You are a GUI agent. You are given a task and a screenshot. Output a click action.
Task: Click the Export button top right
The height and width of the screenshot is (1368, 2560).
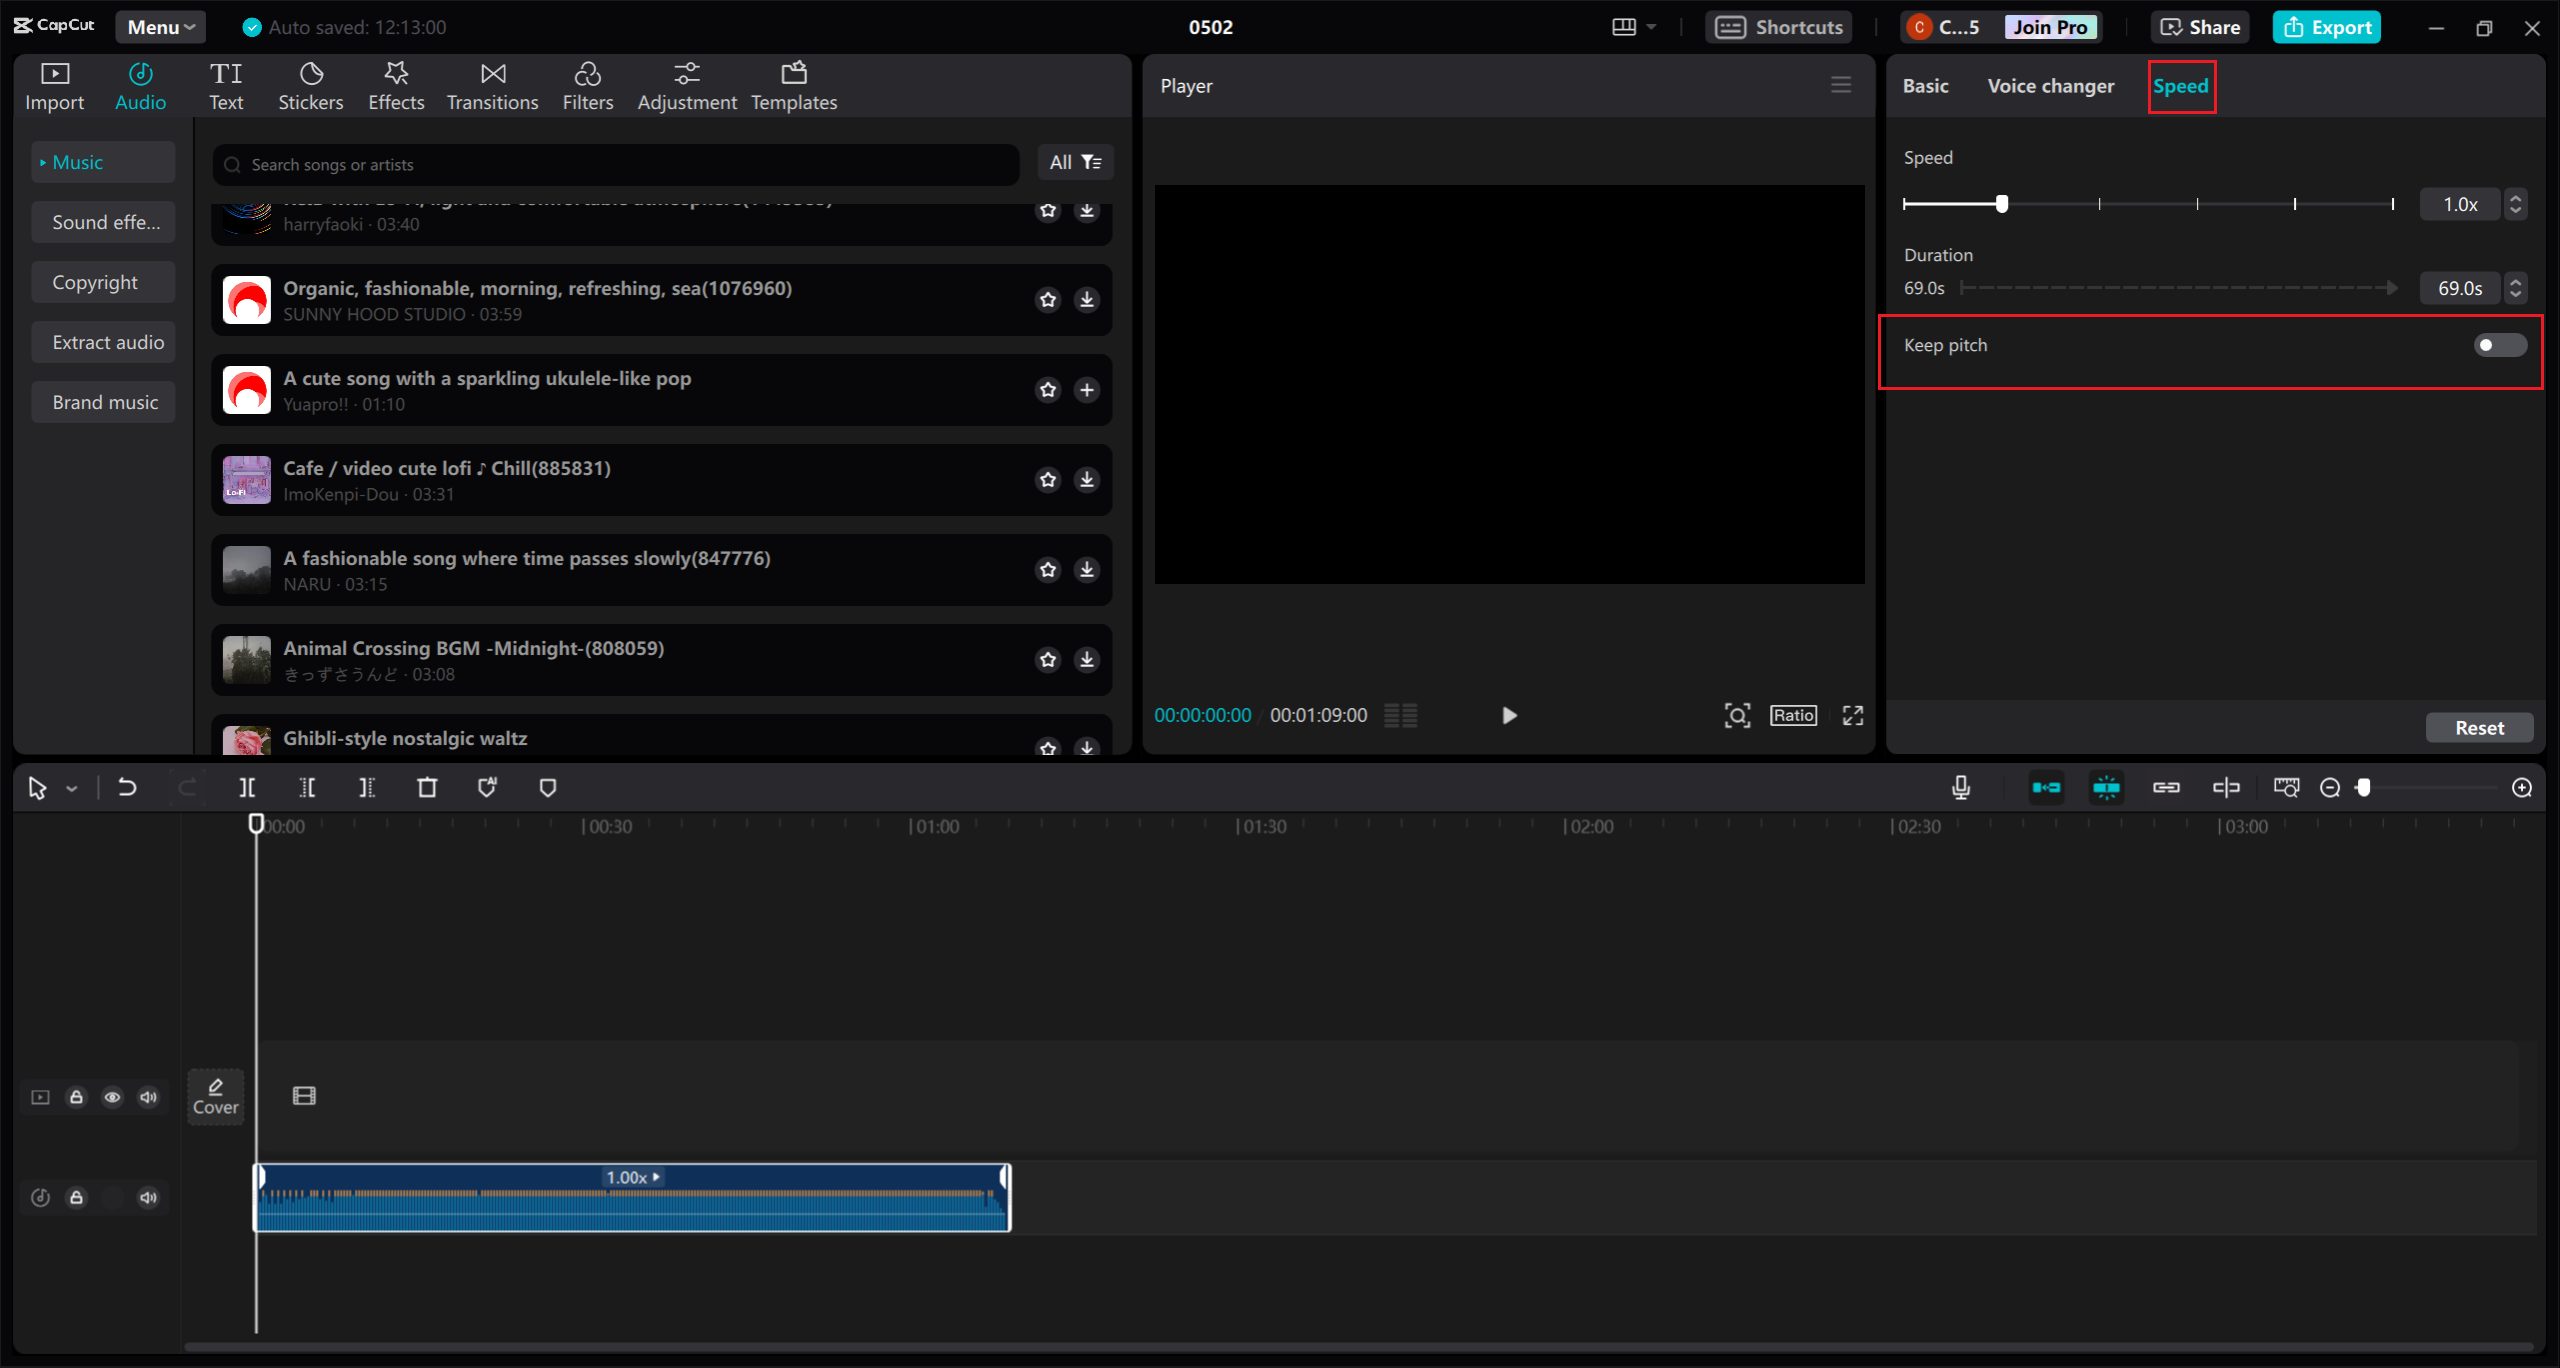click(x=2326, y=25)
